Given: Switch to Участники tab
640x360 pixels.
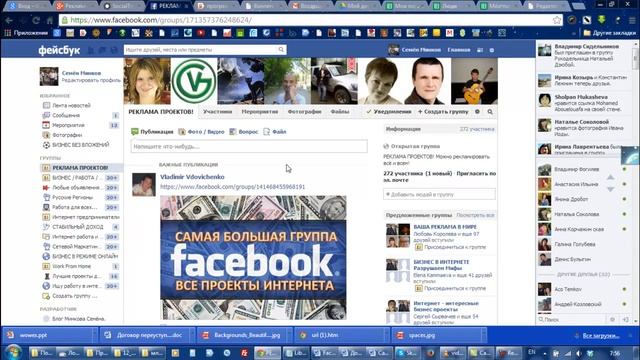Looking at the screenshot, I should pyautogui.click(x=217, y=111).
